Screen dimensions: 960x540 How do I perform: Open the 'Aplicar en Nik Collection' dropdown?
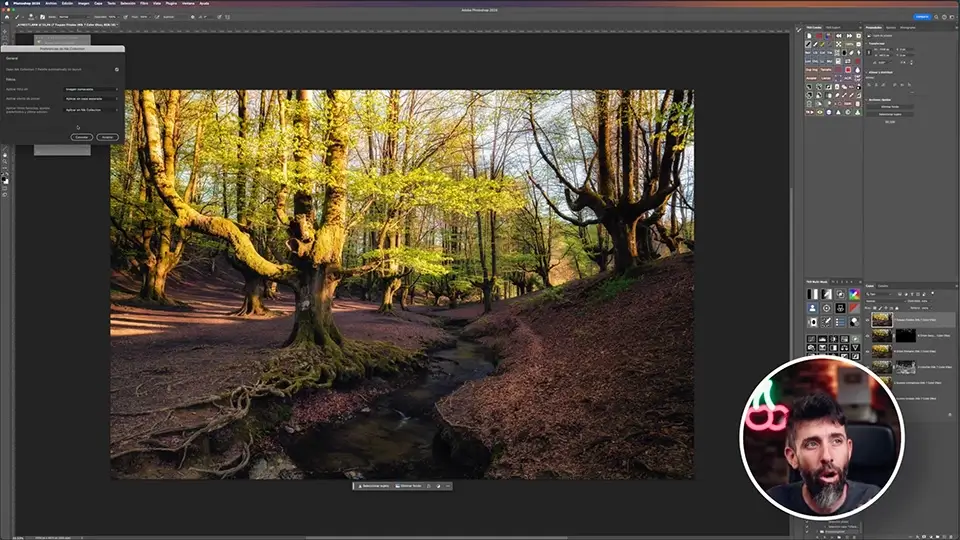tap(91, 110)
